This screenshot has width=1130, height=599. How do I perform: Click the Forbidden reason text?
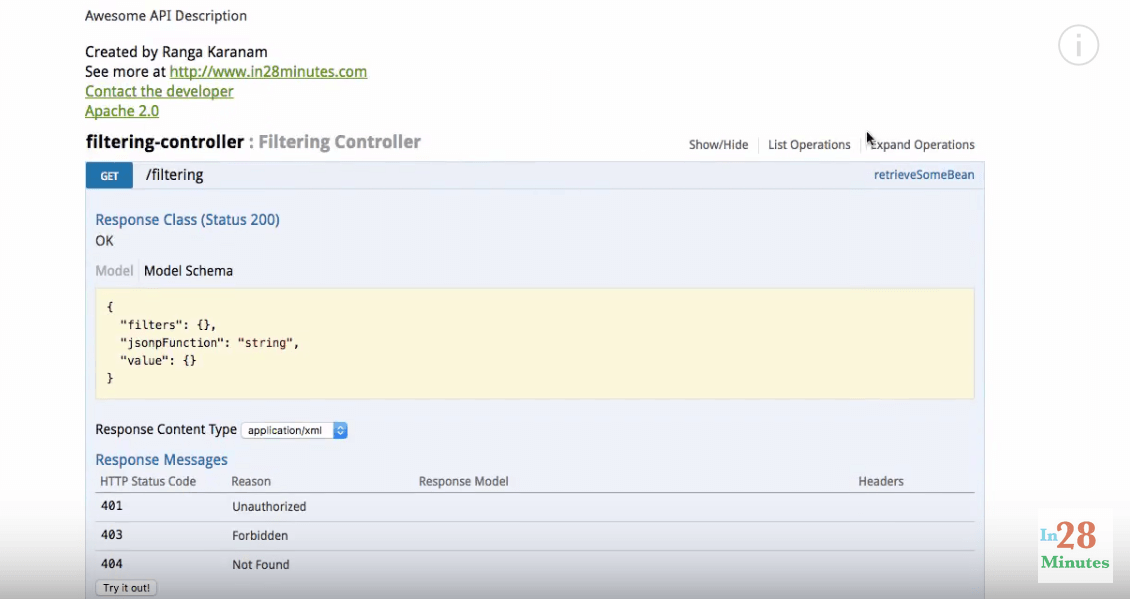(x=259, y=536)
